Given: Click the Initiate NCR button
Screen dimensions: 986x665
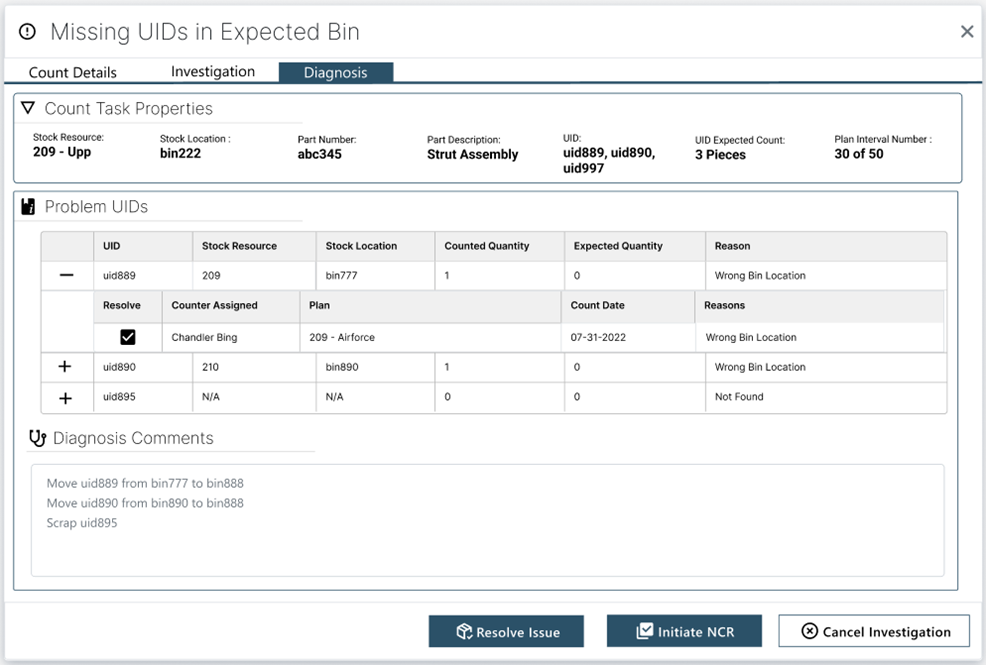Looking at the screenshot, I should click(684, 631).
